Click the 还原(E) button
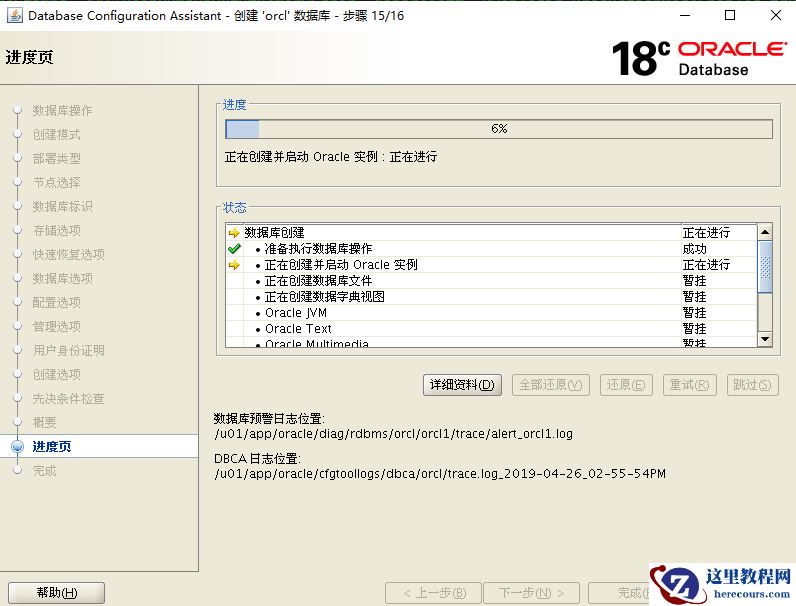Screen dimensions: 796x606 tap(626, 385)
